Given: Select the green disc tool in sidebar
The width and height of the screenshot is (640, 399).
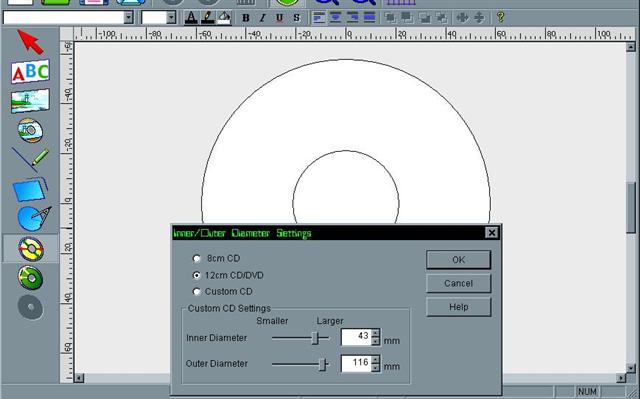Looking at the screenshot, I should tap(31, 277).
